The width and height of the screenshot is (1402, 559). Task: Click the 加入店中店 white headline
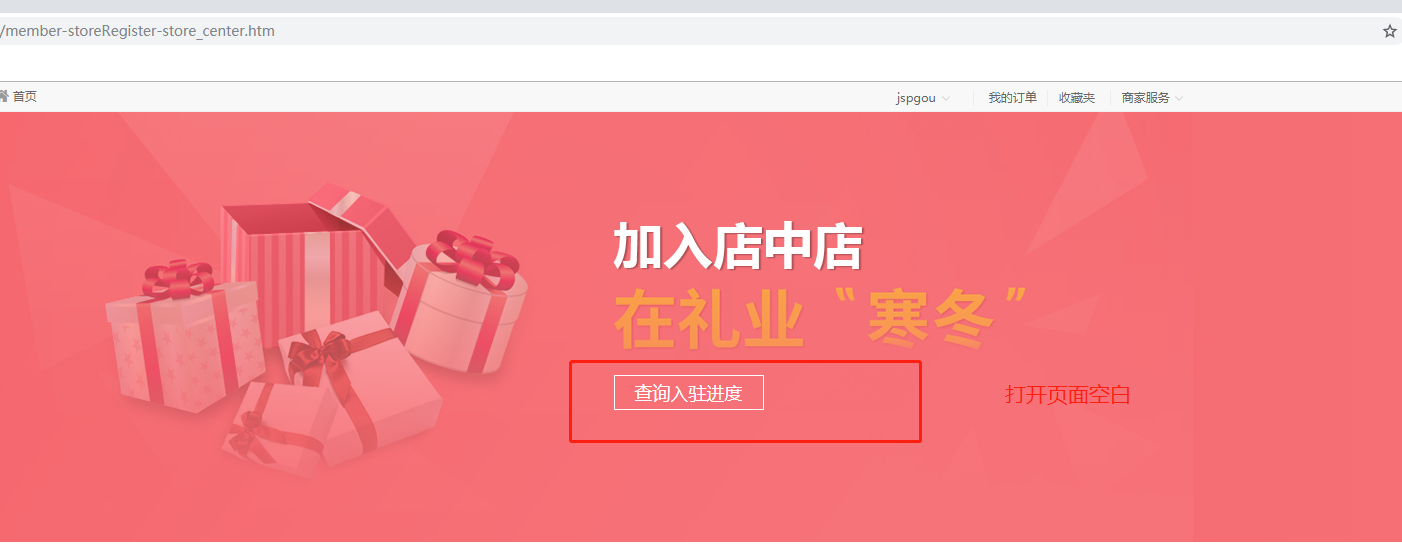737,247
